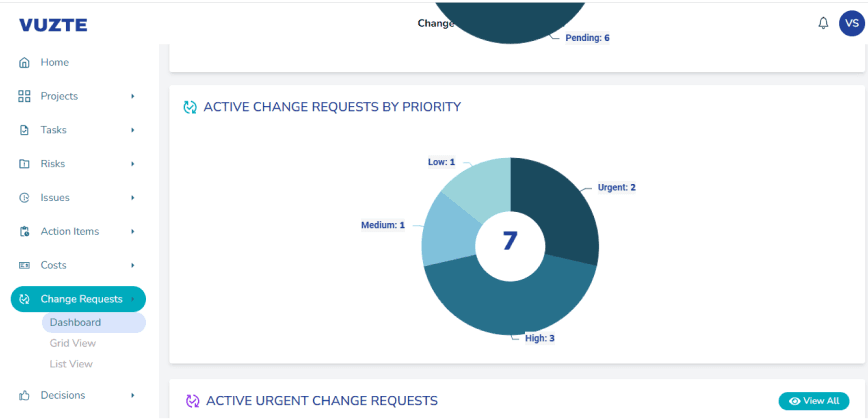This screenshot has height=419, width=868.
Task: Click View All urgent change requests button
Action: (x=813, y=401)
